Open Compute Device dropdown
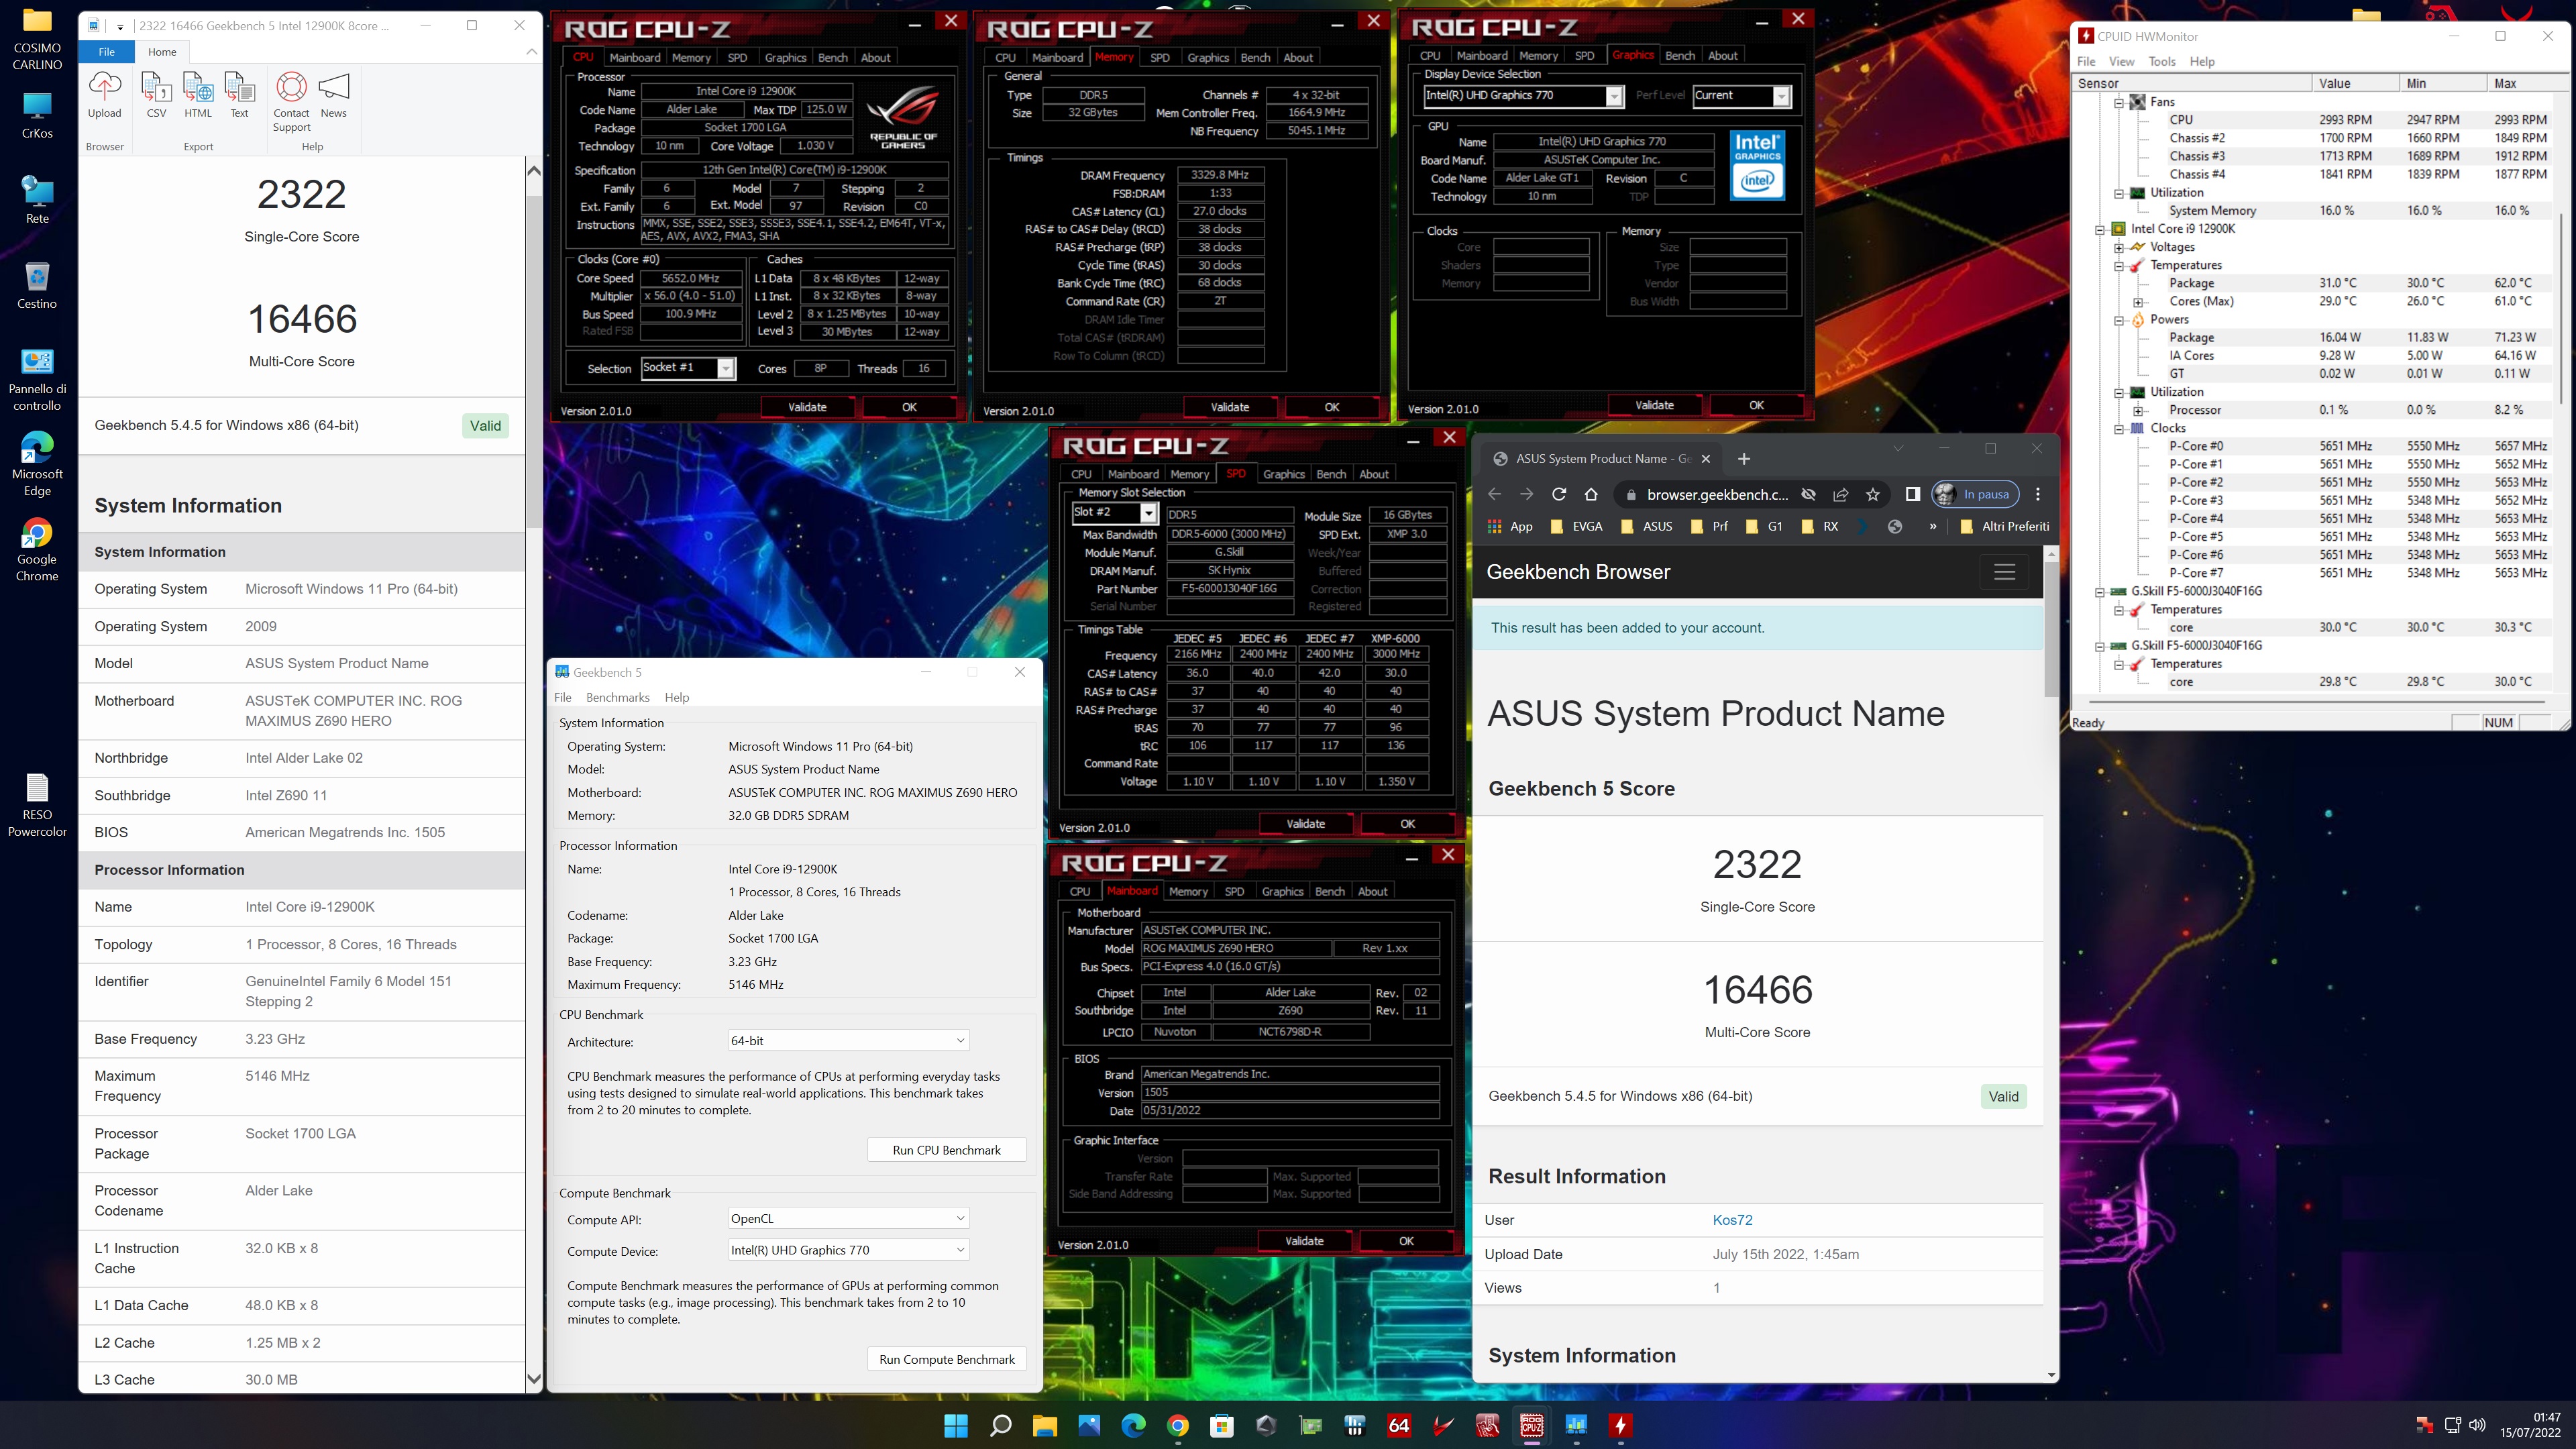This screenshot has height=1449, width=2576. 848,1250
